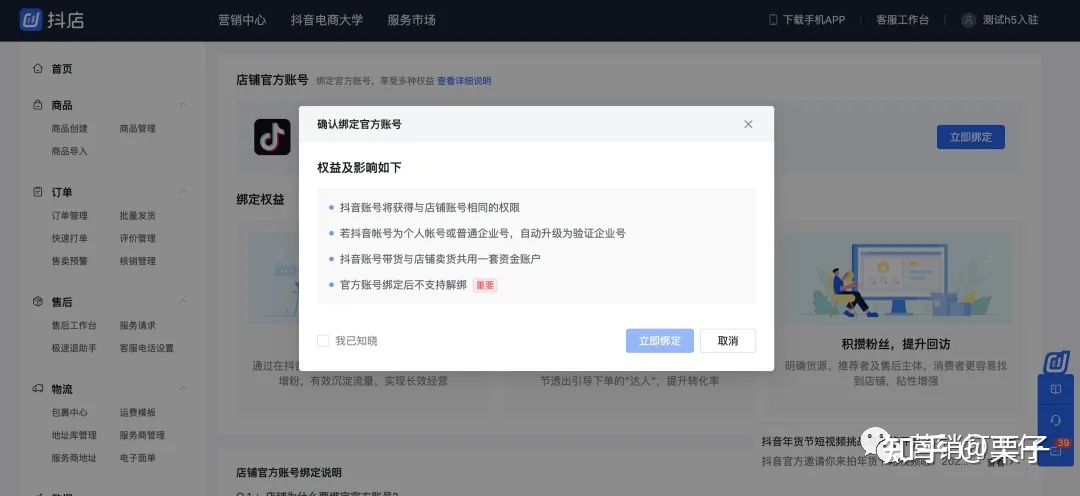Click the 售后 box icon
1080x496 pixels.
coord(38,302)
